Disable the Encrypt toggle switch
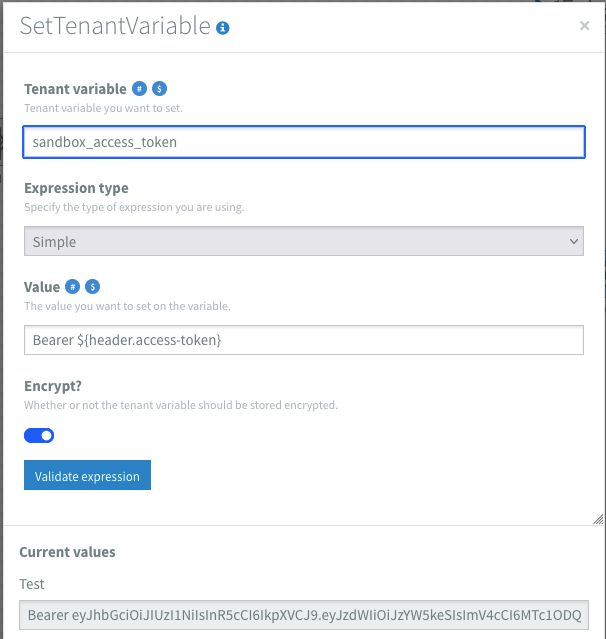 (x=39, y=435)
